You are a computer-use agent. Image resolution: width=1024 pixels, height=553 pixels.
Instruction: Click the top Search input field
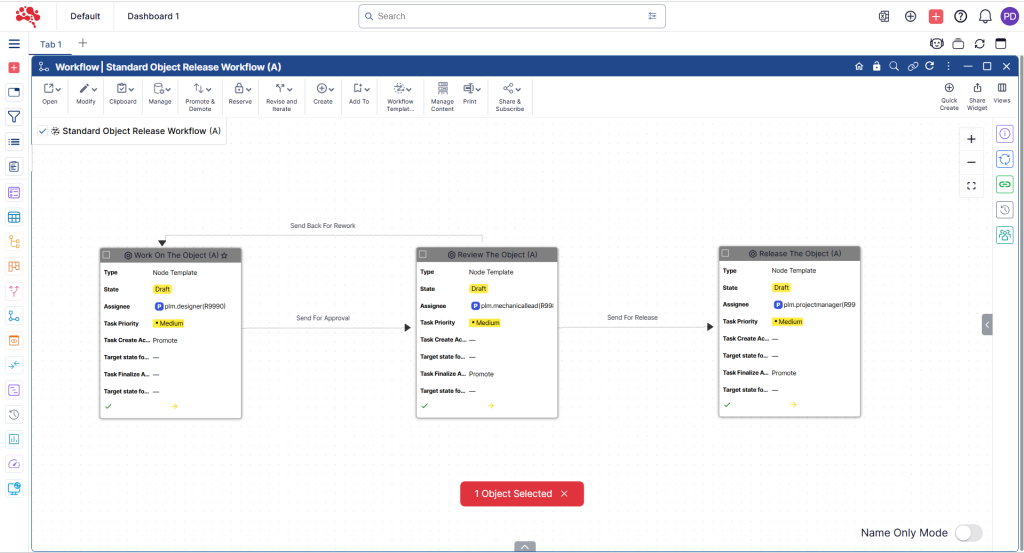510,16
